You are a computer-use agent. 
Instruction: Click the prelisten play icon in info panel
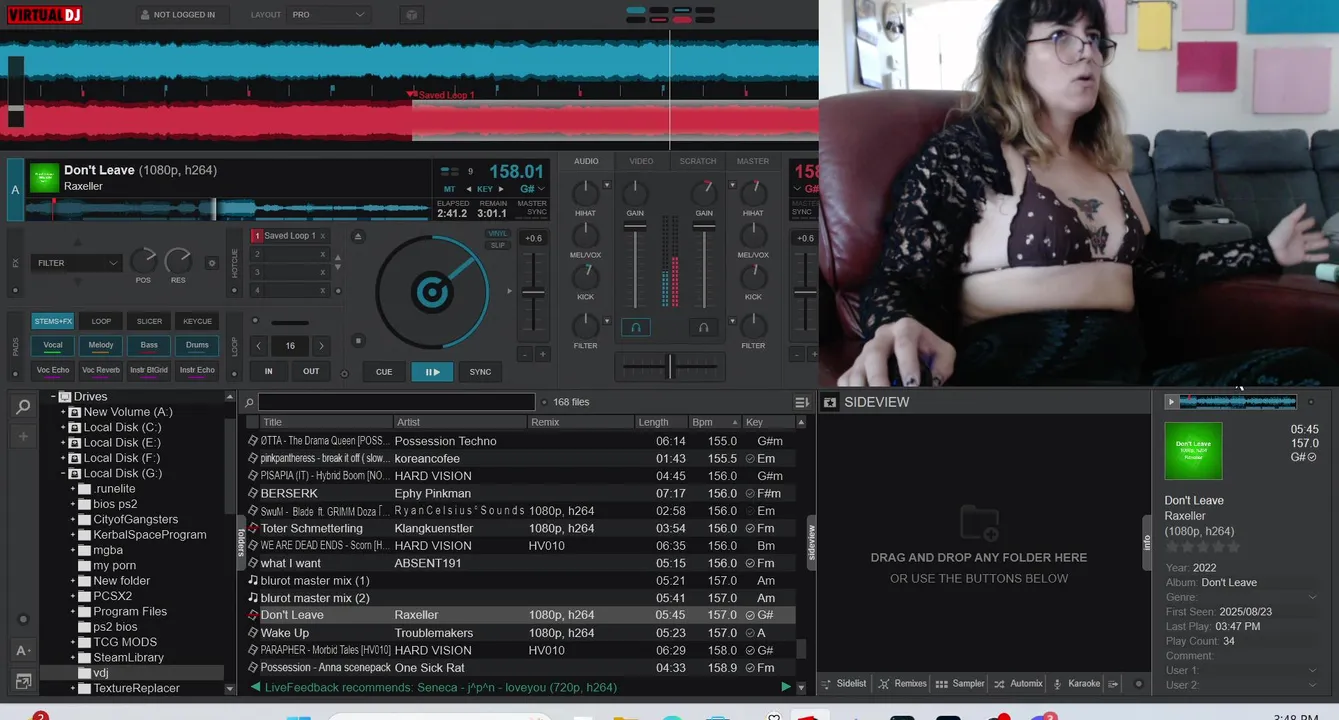point(1171,402)
